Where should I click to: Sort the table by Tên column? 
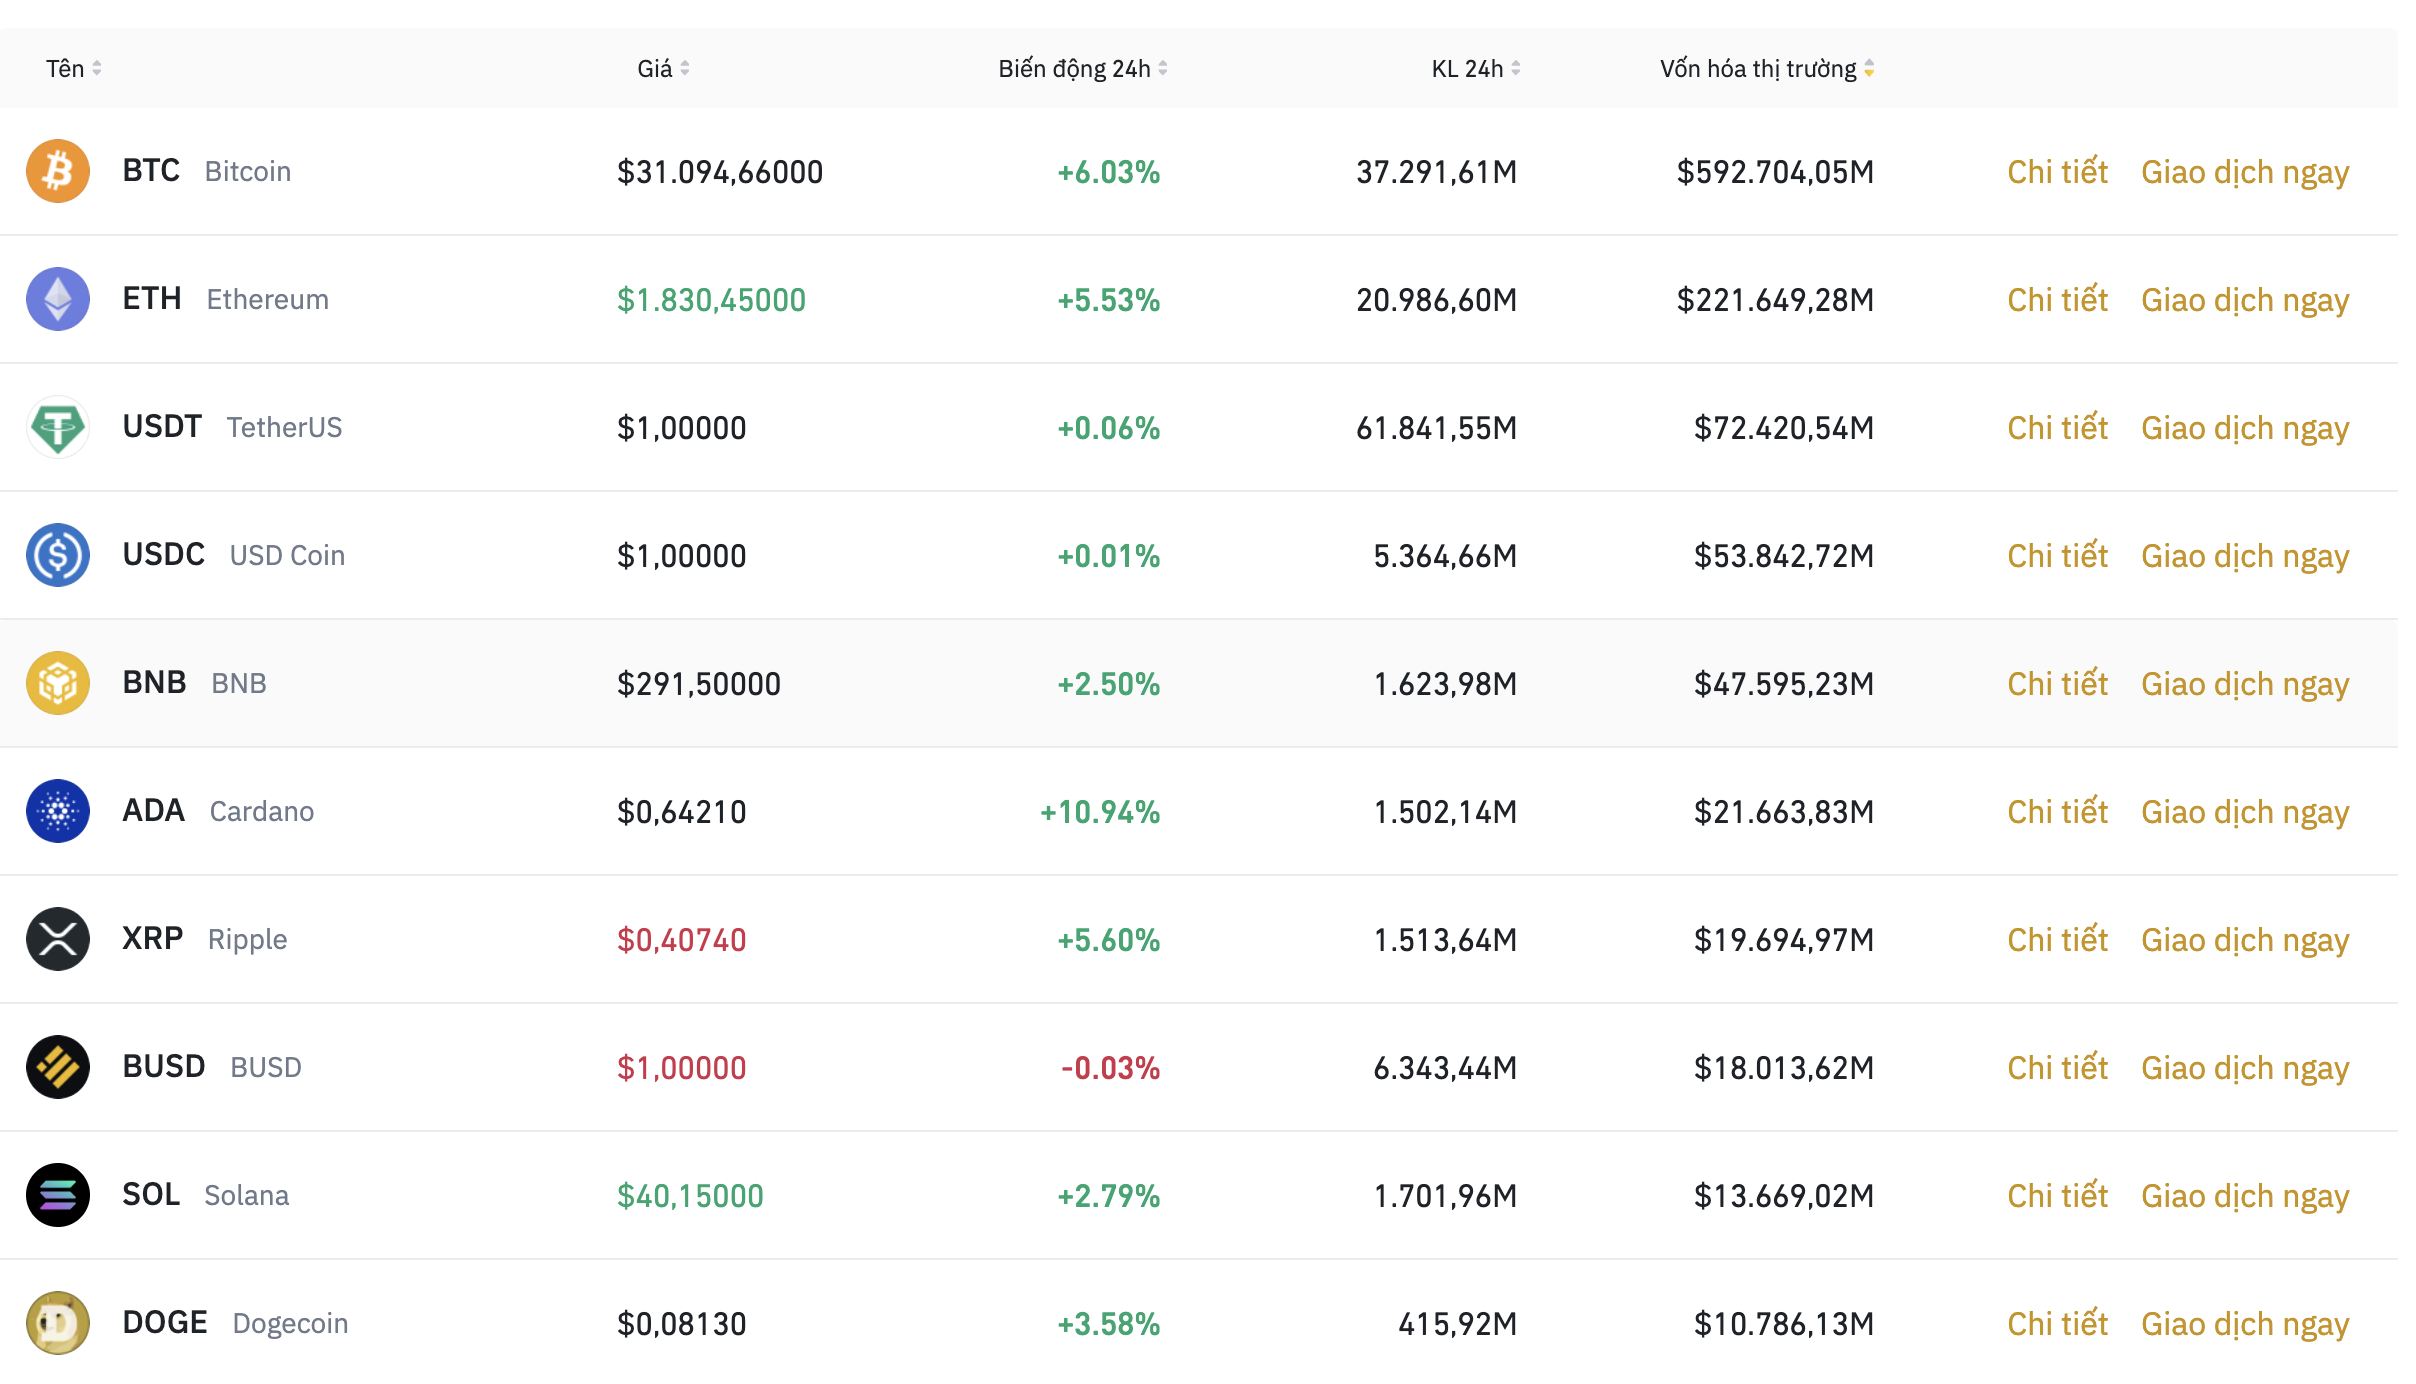[x=74, y=68]
